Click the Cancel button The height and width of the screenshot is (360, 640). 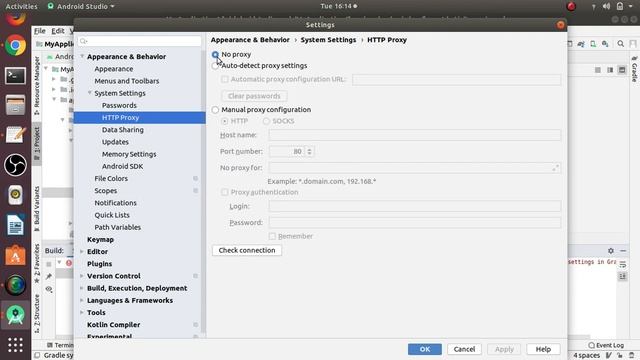[x=464, y=349]
